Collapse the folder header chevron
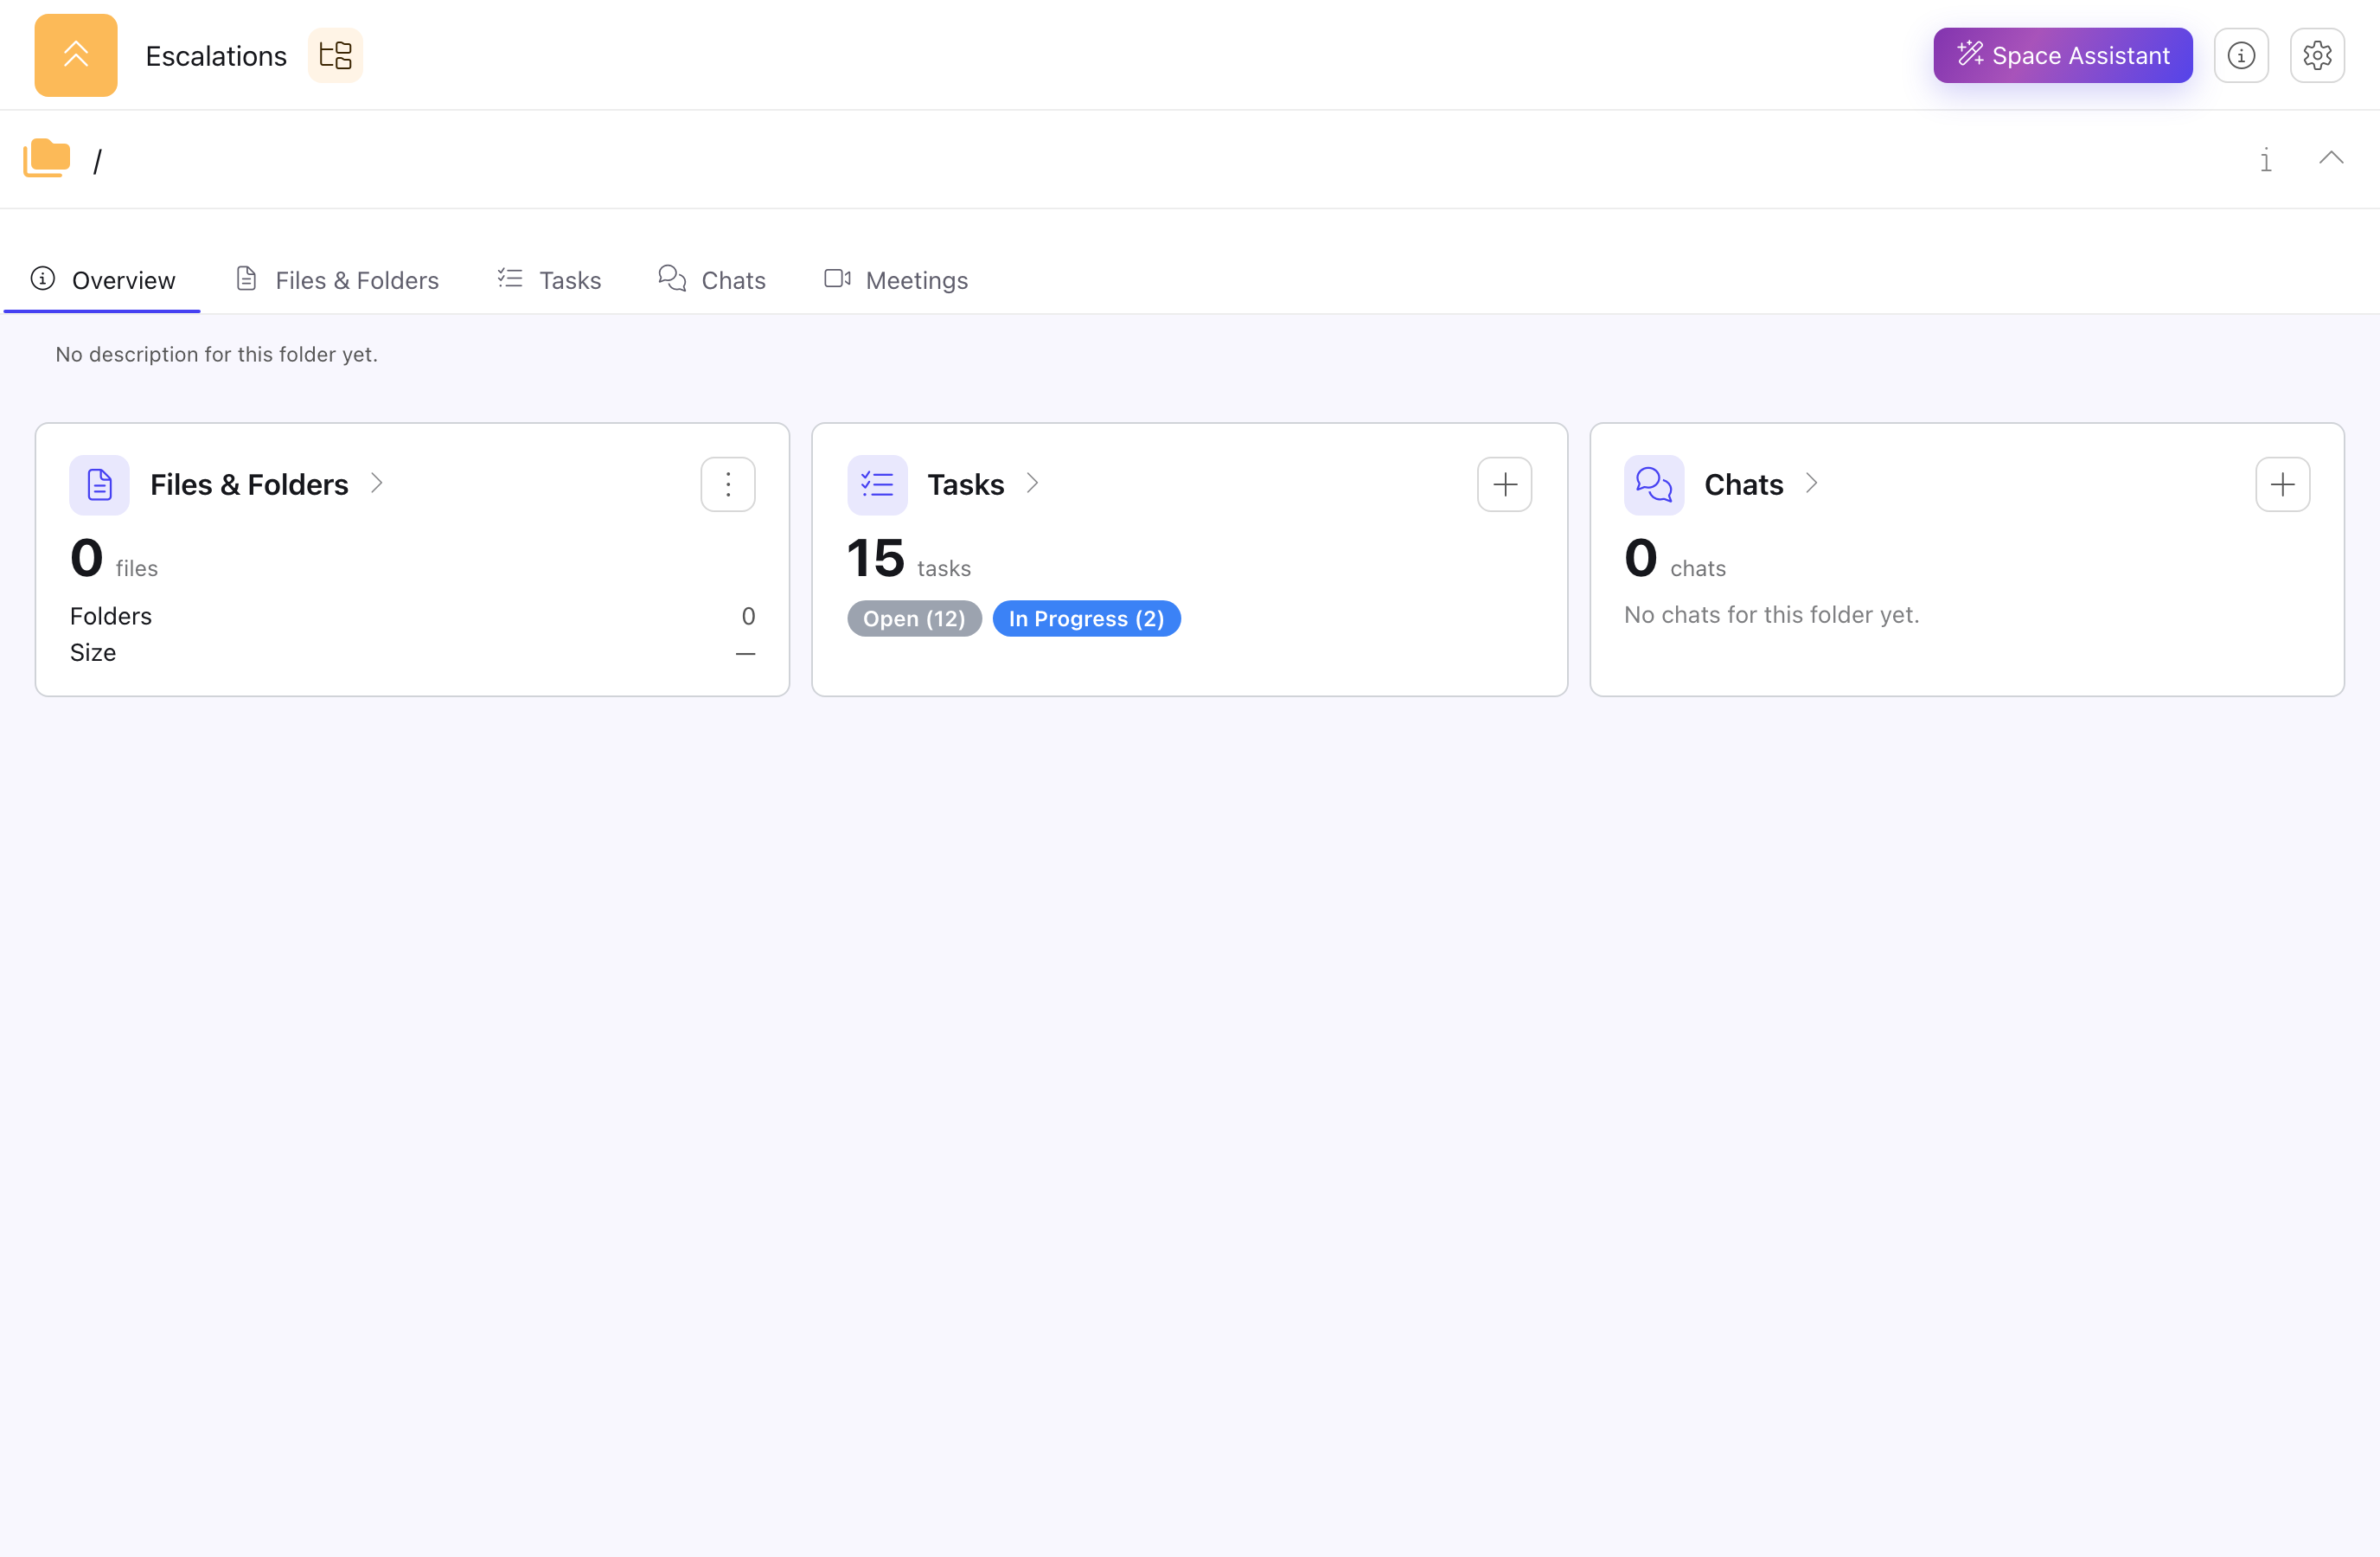The image size is (2380, 1557). [x=2331, y=158]
